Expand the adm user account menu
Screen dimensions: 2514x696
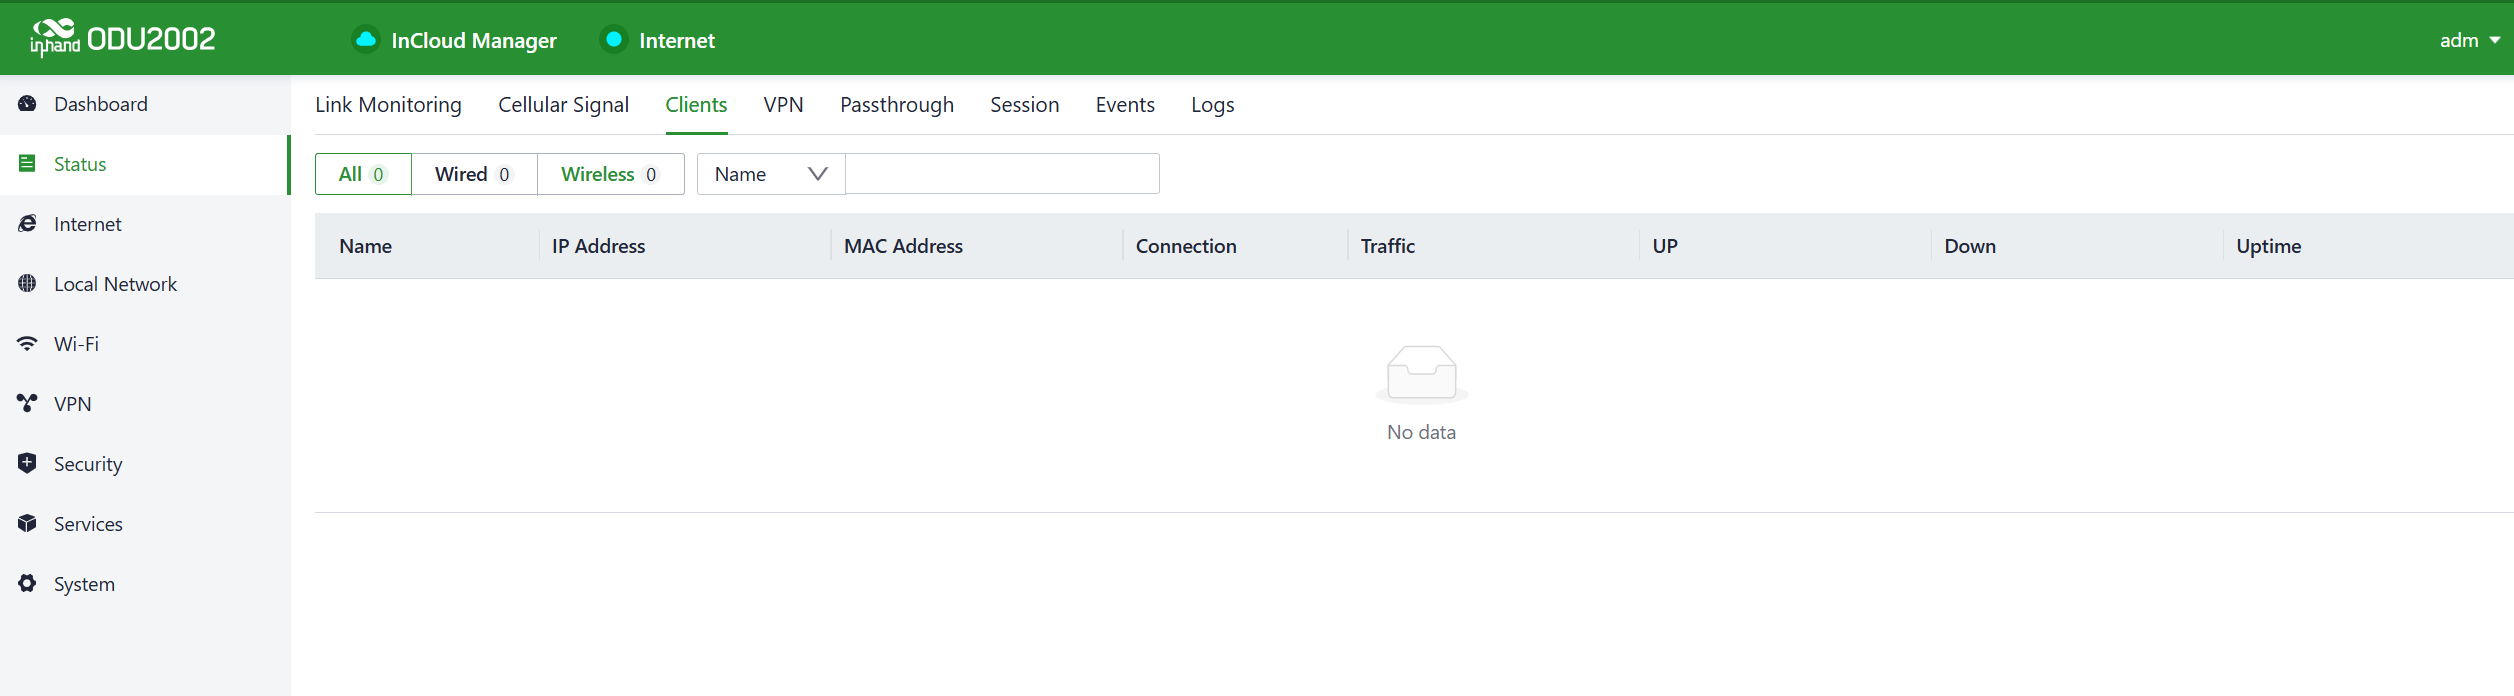pos(2468,40)
